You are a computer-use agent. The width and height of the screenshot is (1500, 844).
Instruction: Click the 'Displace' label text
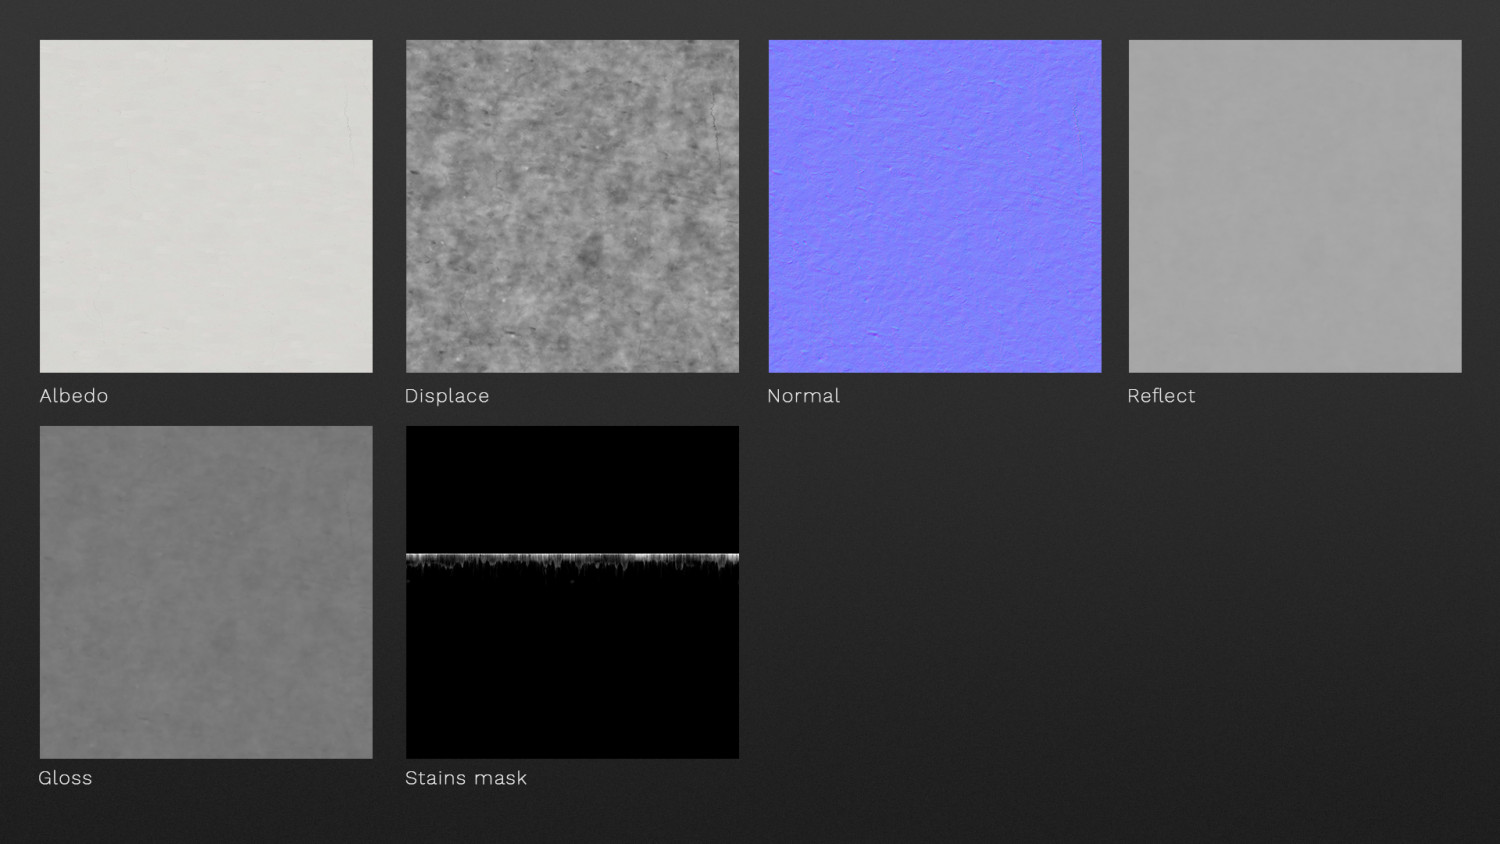point(447,396)
